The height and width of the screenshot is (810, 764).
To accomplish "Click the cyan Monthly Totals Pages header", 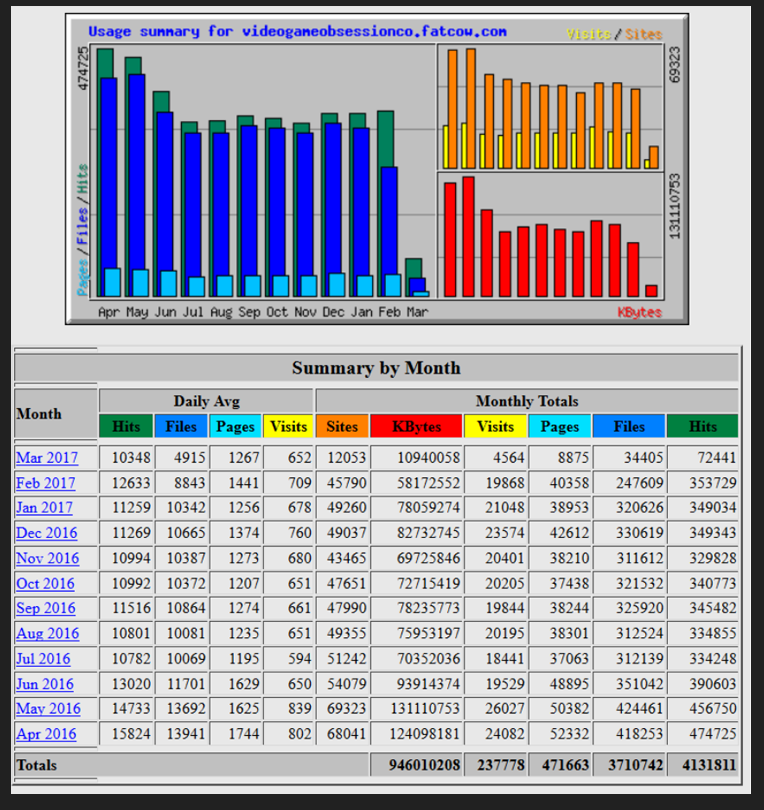I will coord(559,426).
